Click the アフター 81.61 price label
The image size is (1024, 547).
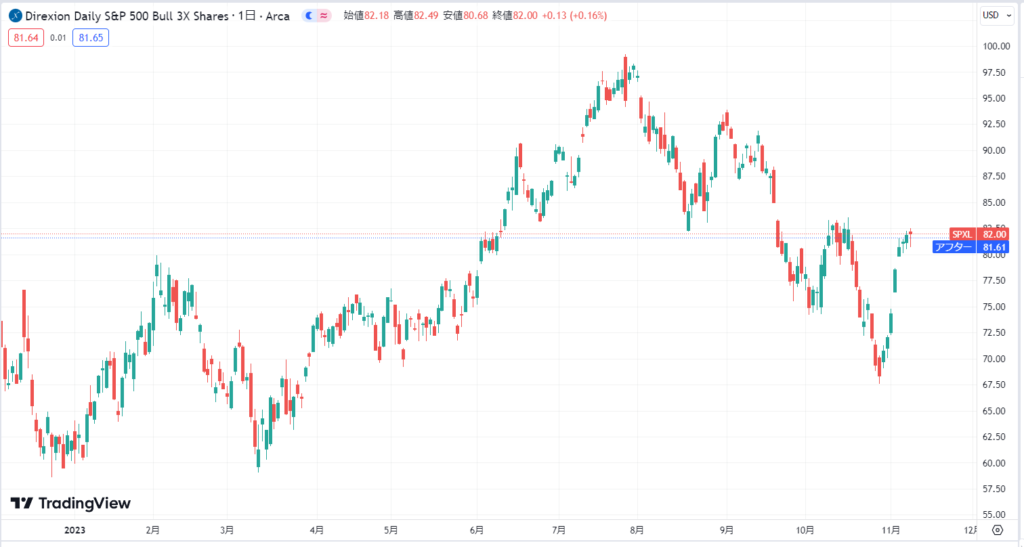pos(970,247)
